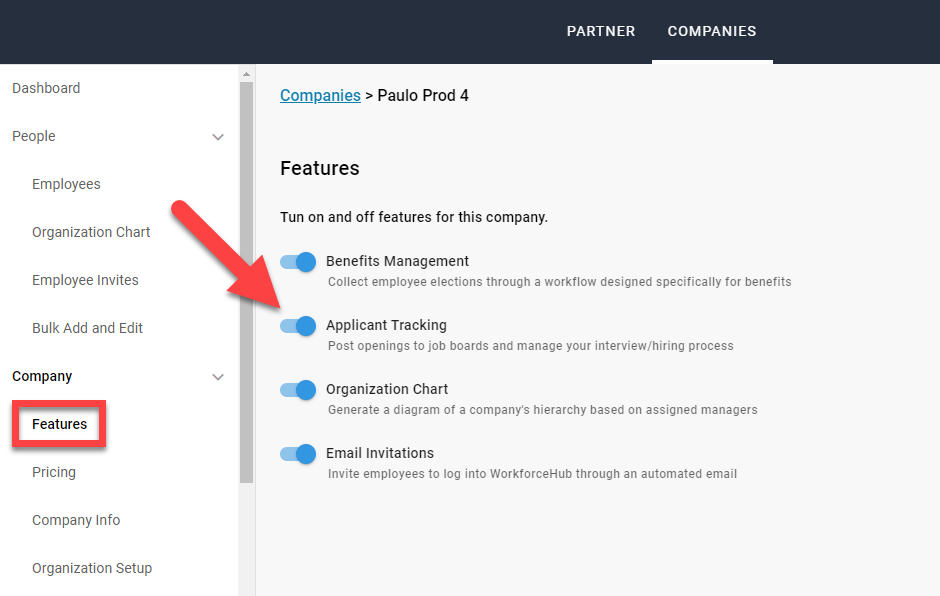
Task: Switch to the PARTNER tab
Action: 600,31
